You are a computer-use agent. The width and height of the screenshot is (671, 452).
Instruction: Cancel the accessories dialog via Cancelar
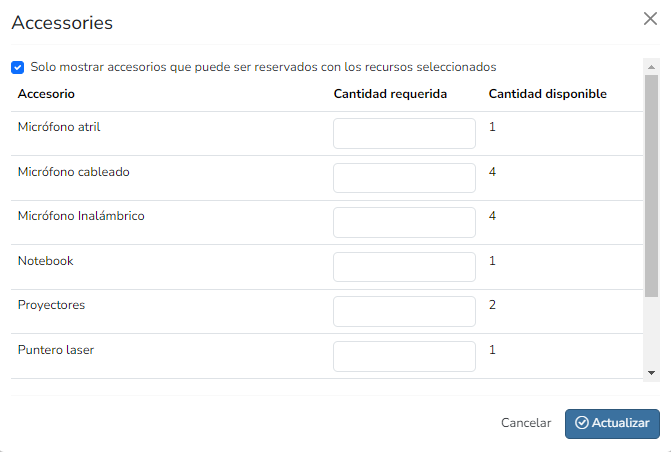pos(526,423)
